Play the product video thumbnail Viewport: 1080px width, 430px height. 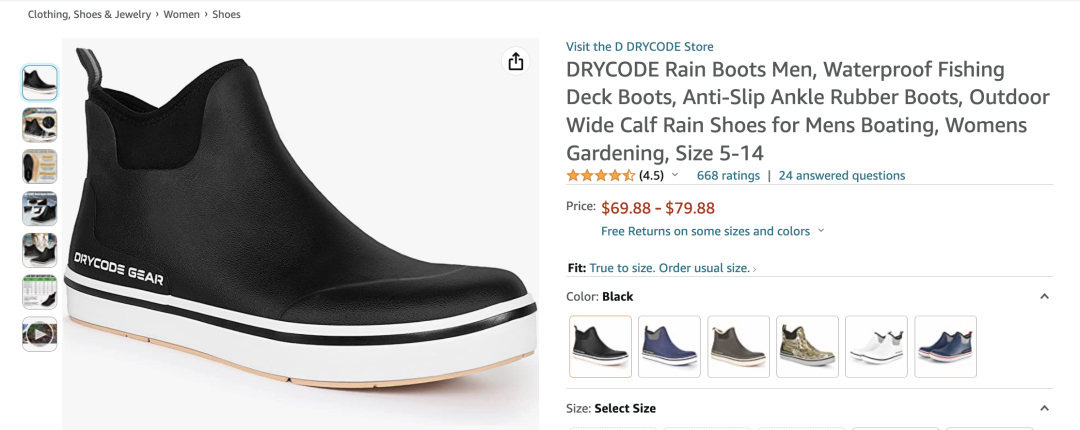click(x=40, y=334)
